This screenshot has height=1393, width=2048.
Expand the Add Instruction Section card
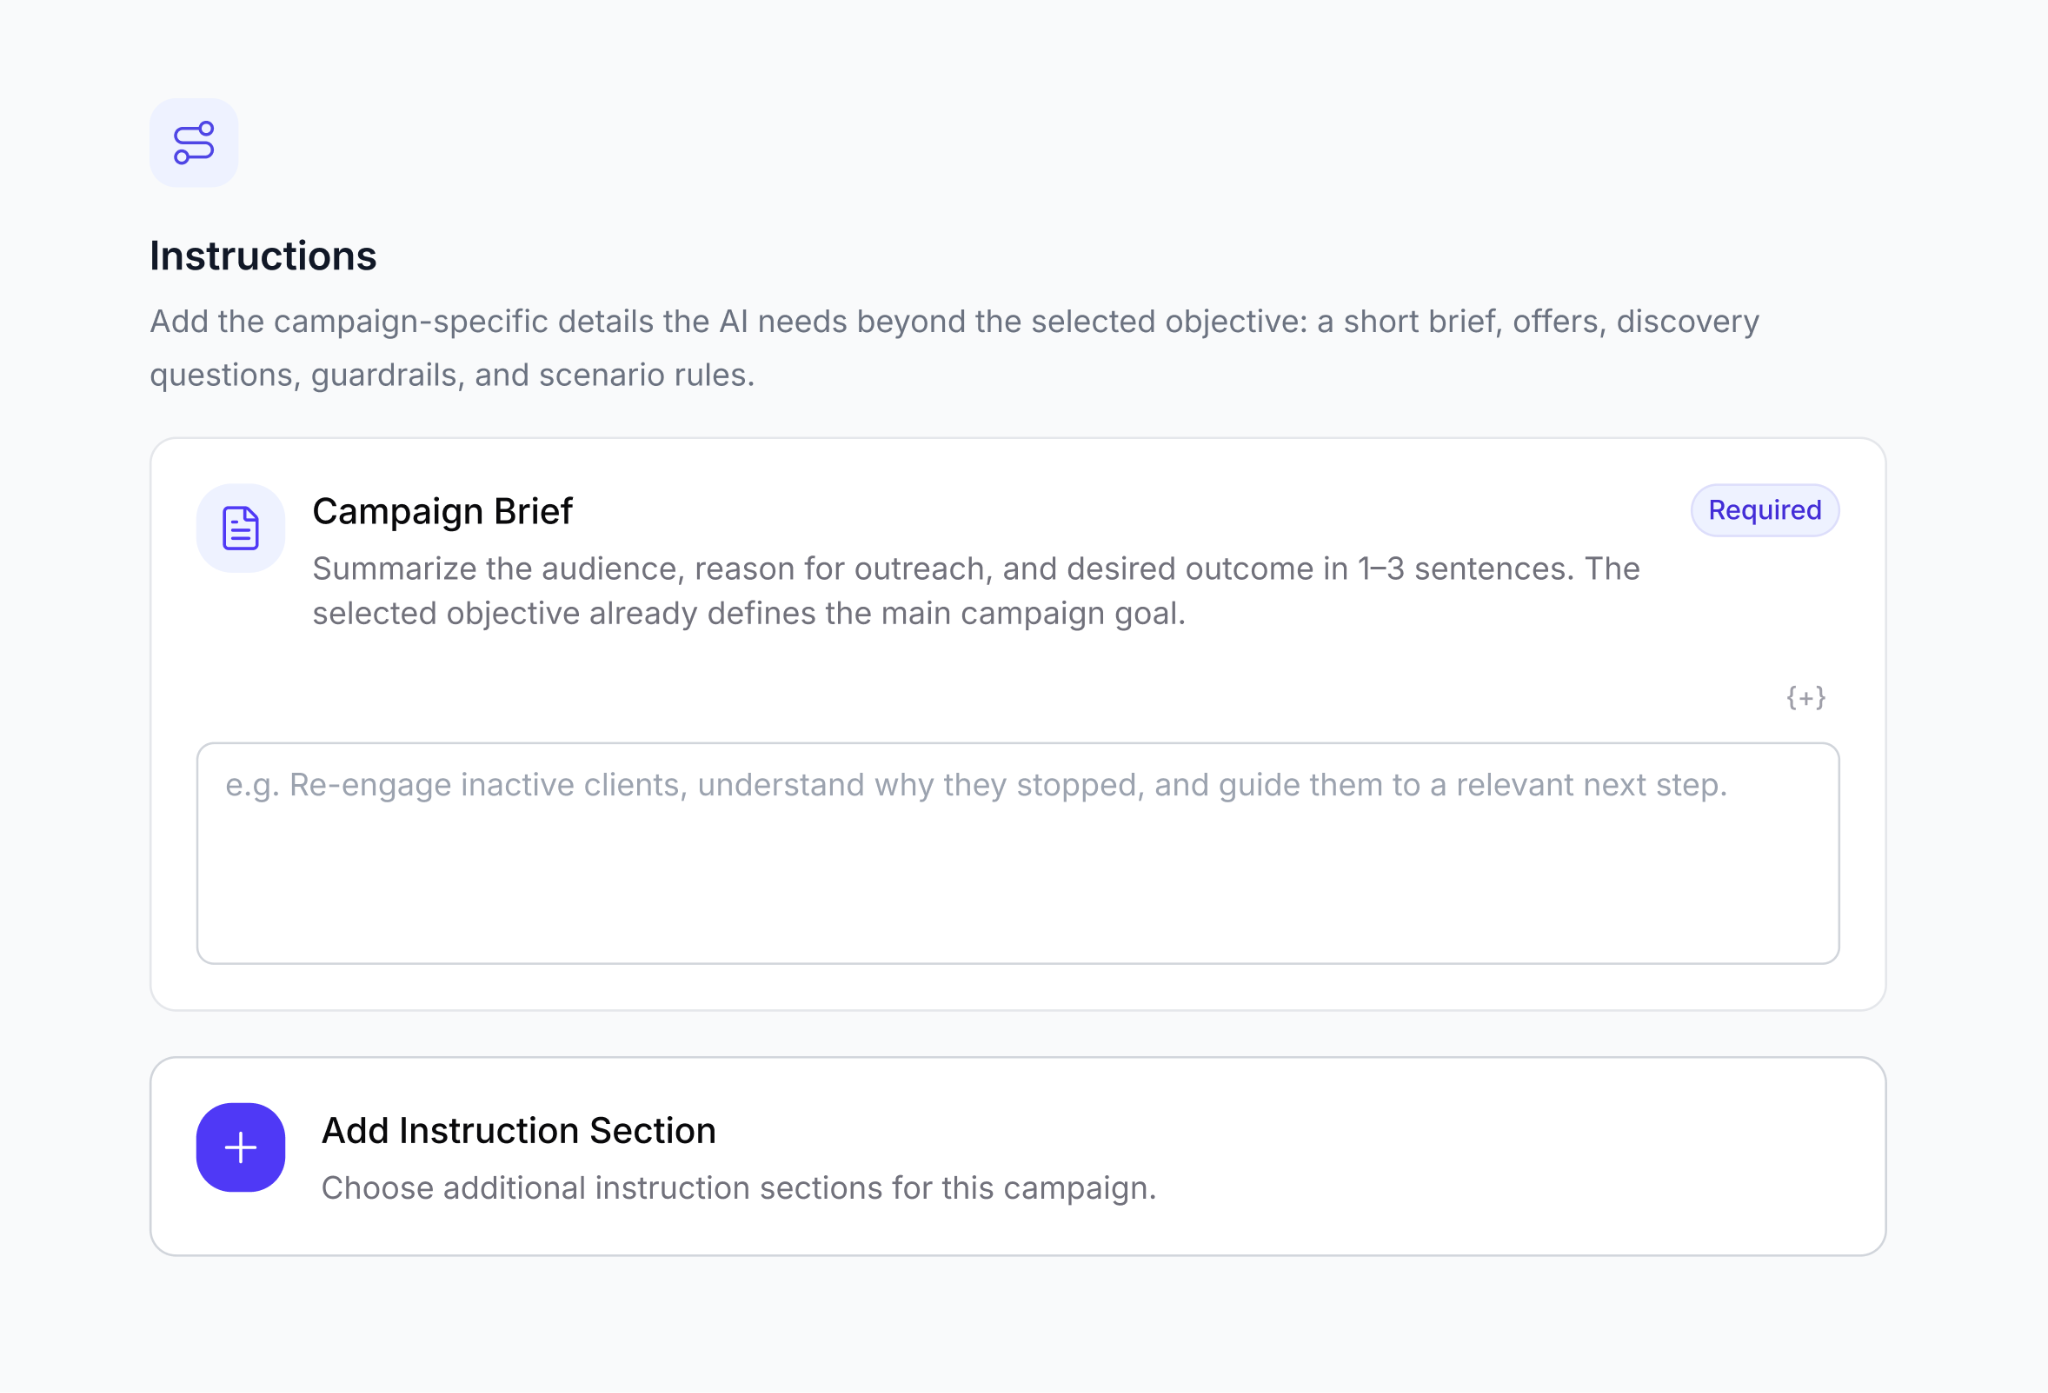coord(1017,1156)
